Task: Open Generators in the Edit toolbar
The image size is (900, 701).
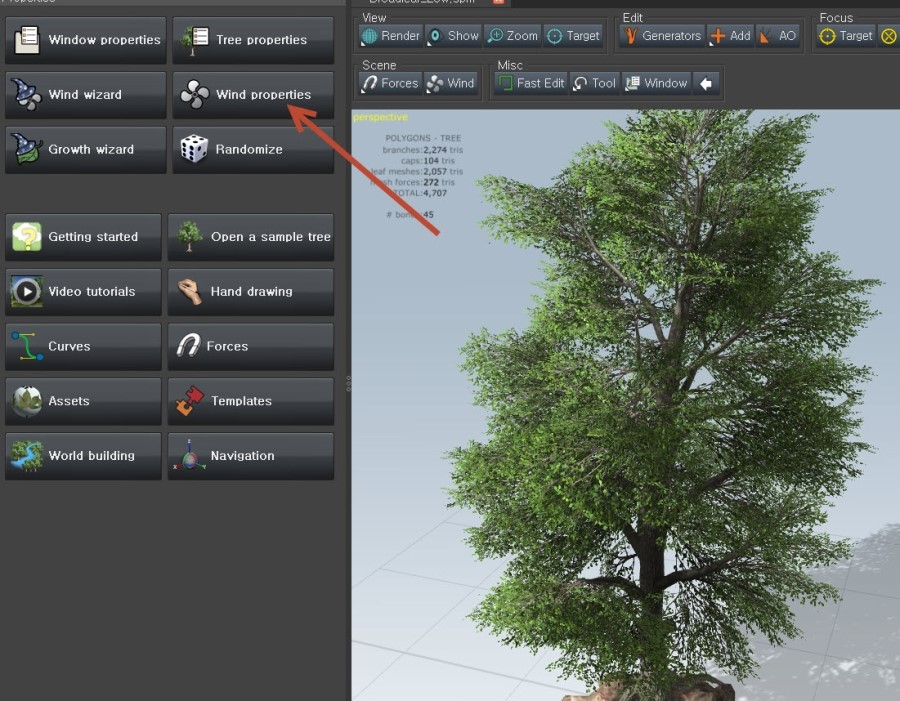Action: coord(663,36)
